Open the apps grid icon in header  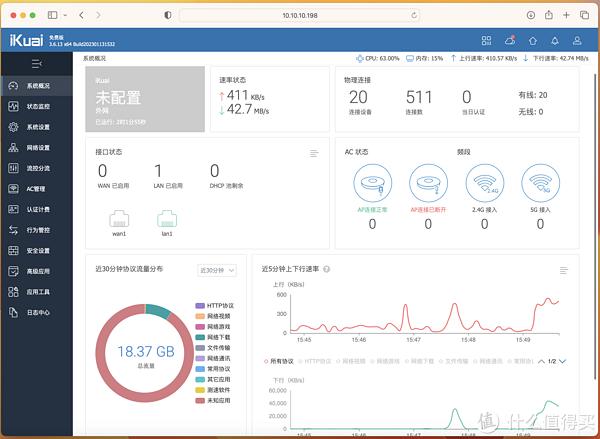point(486,40)
